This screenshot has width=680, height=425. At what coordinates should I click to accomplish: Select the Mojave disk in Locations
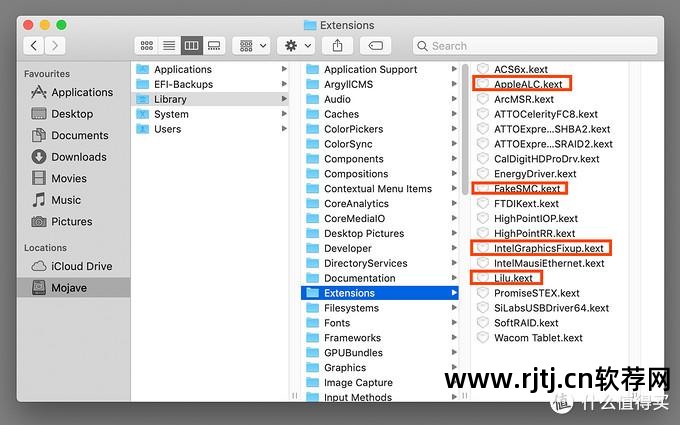74,288
